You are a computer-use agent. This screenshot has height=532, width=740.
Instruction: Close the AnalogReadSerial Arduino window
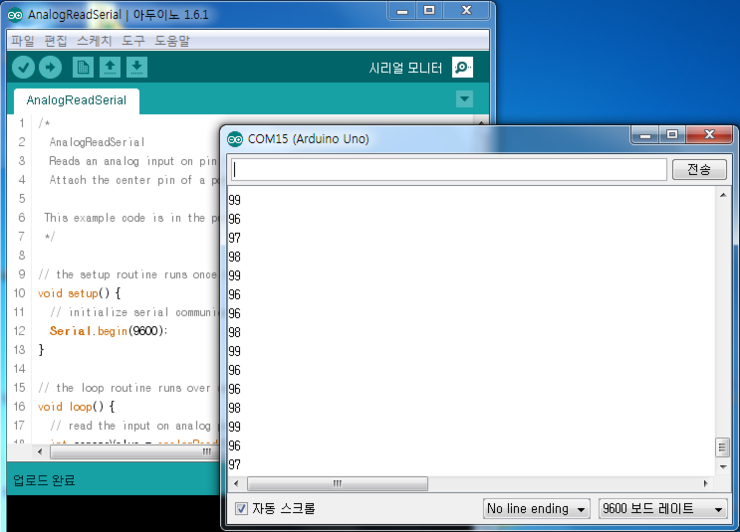[466, 11]
